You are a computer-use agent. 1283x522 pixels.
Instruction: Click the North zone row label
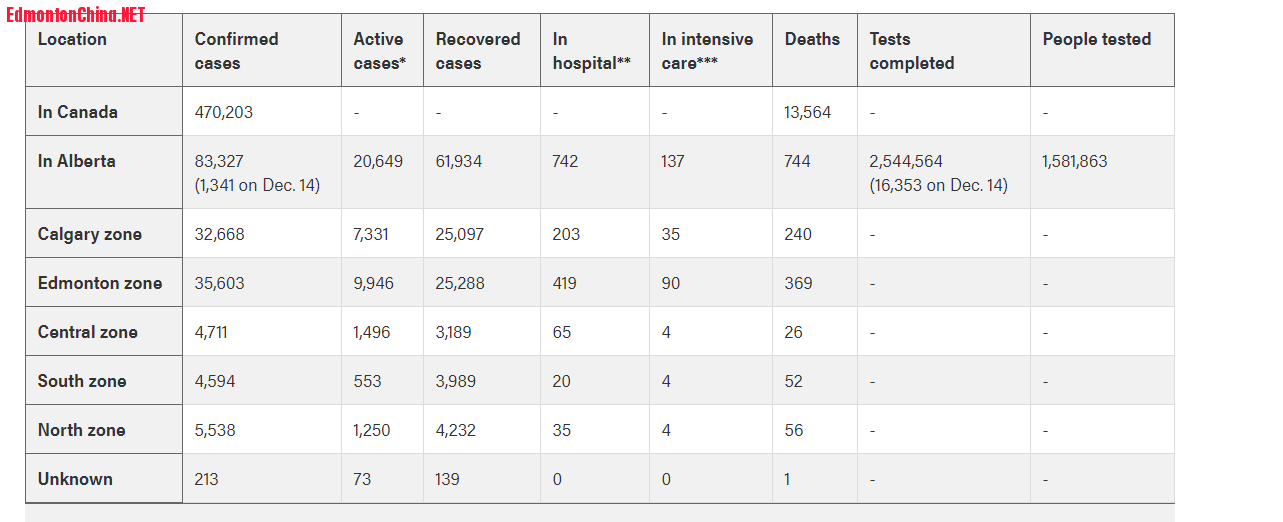click(82, 430)
